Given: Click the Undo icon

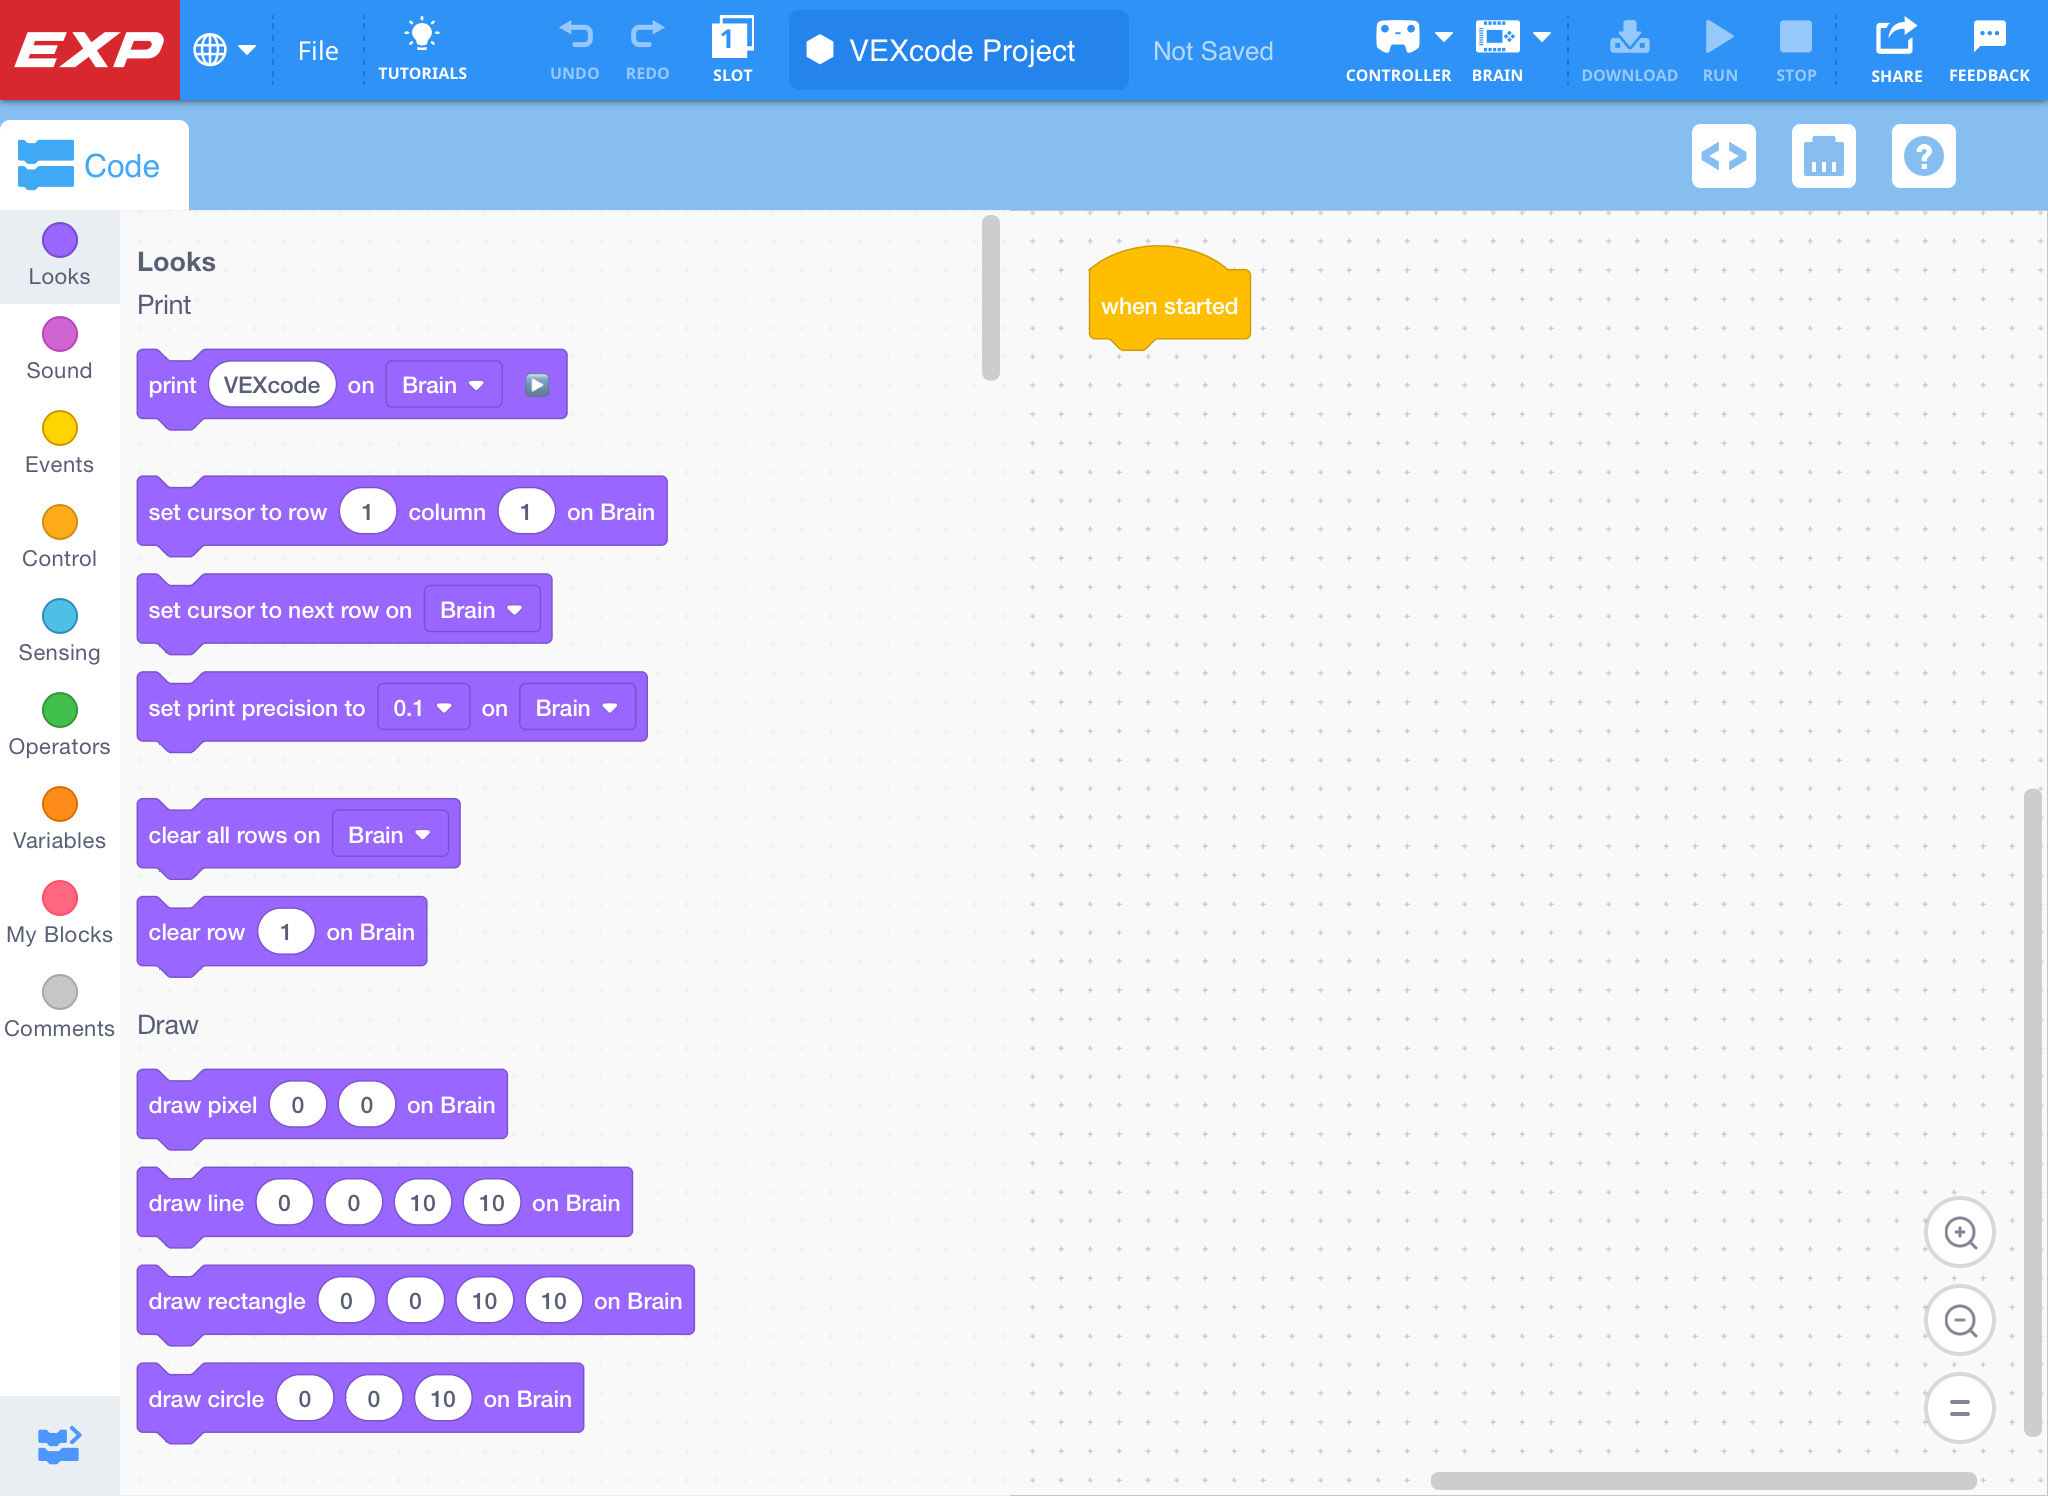Looking at the screenshot, I should [575, 38].
